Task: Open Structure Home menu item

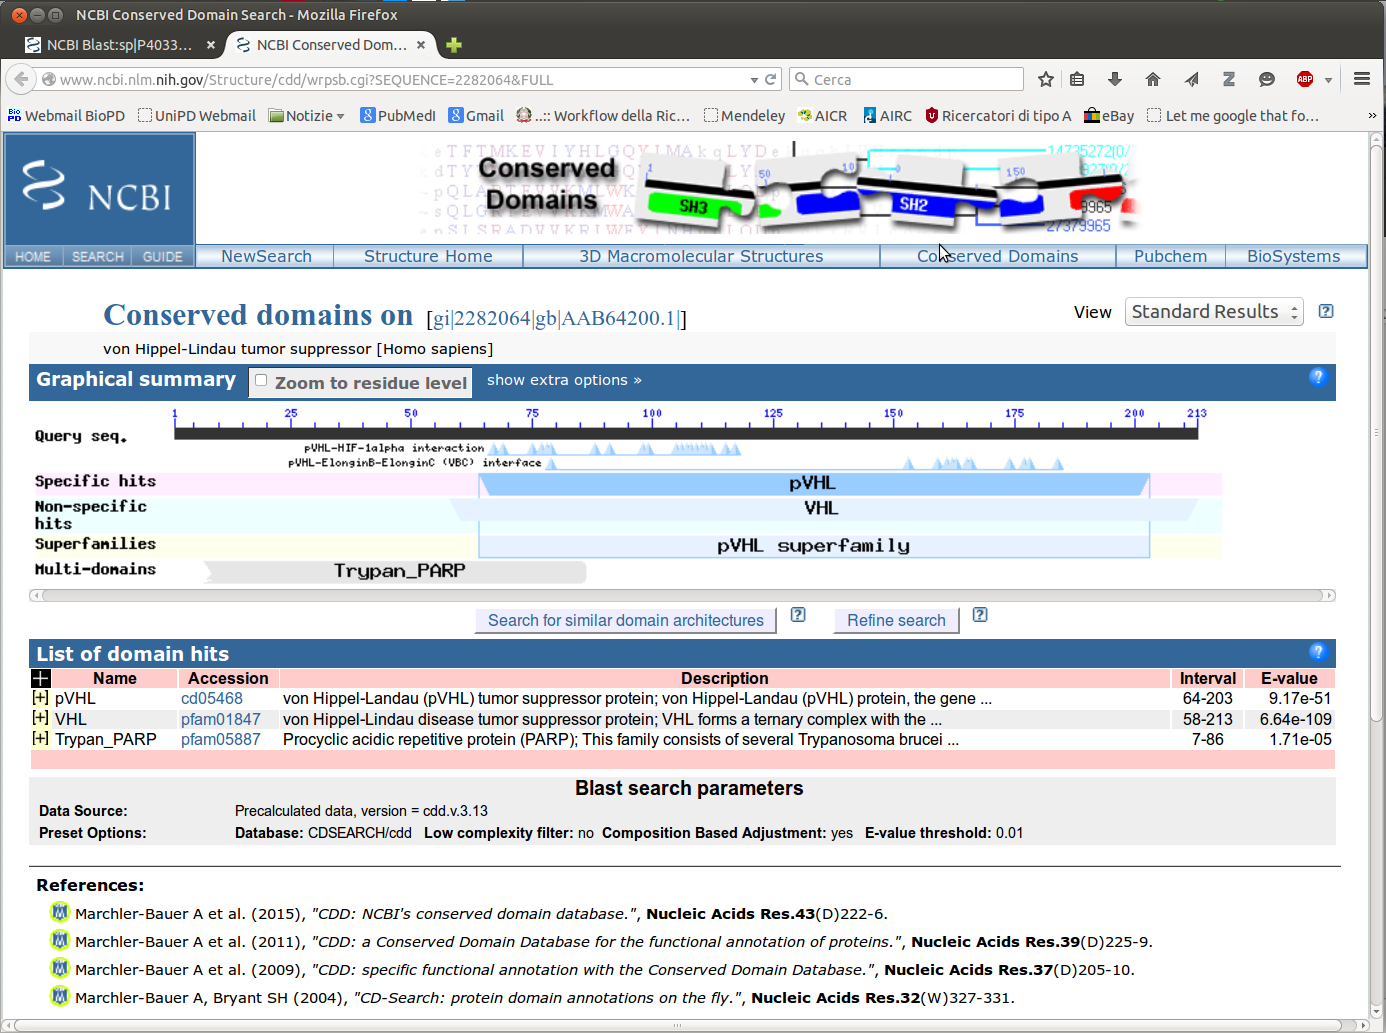Action: pos(428,256)
